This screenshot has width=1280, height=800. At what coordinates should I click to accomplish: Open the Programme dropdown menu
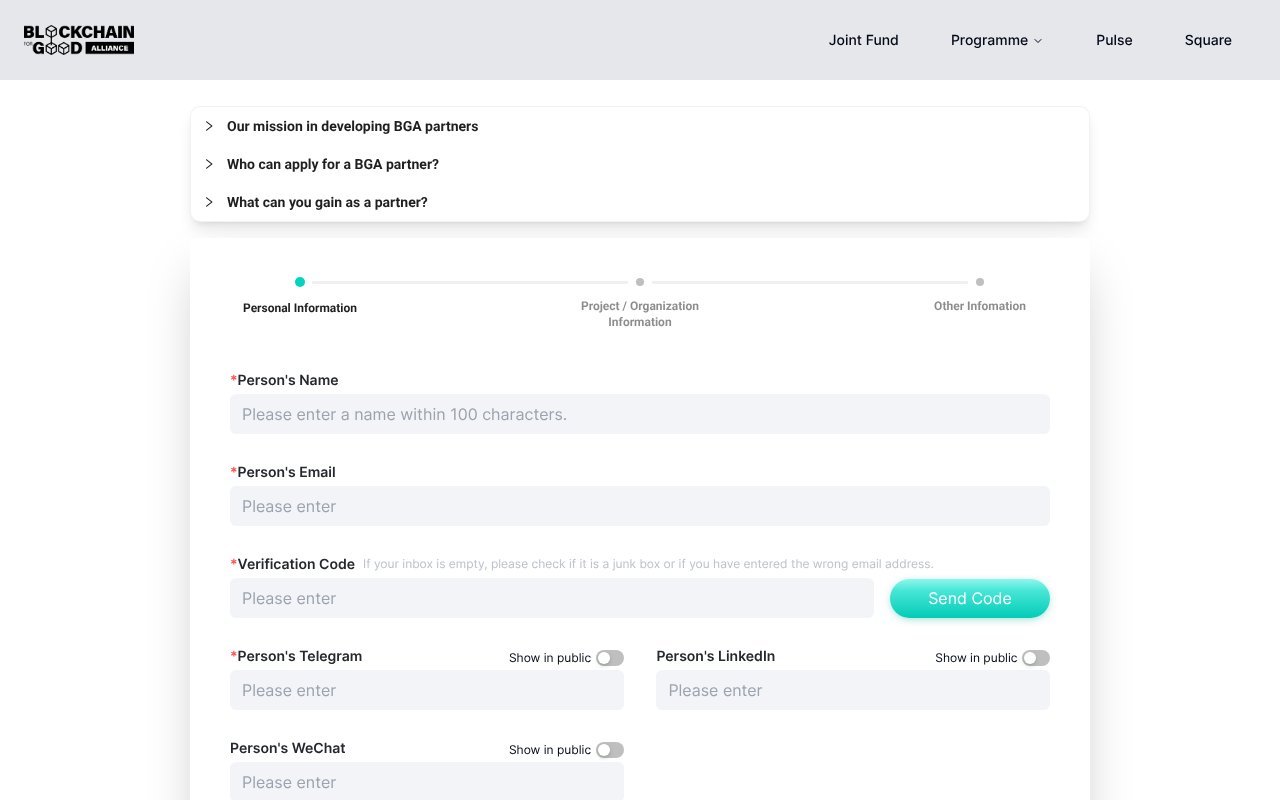click(x=996, y=40)
